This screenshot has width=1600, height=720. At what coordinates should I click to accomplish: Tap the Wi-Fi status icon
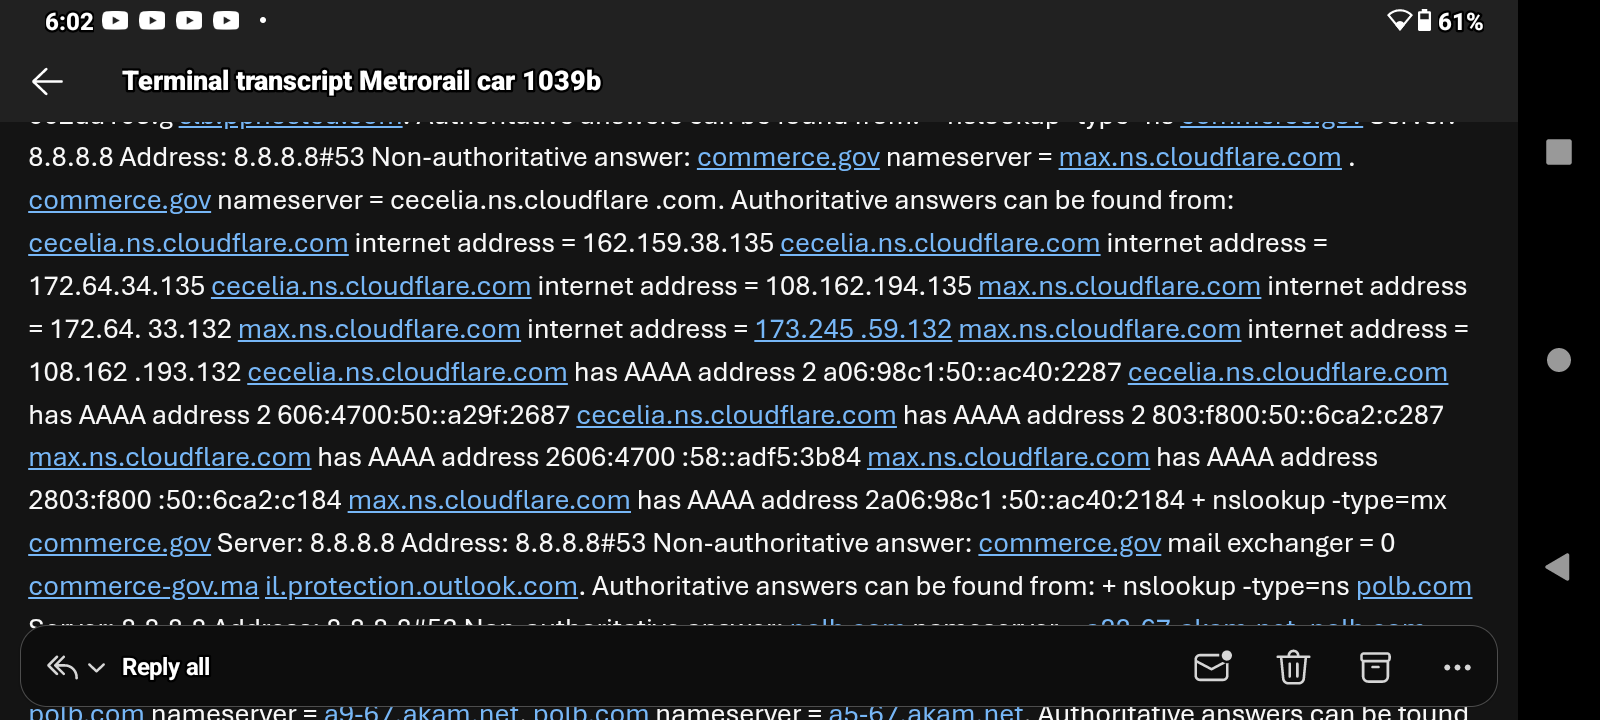pyautogui.click(x=1399, y=21)
